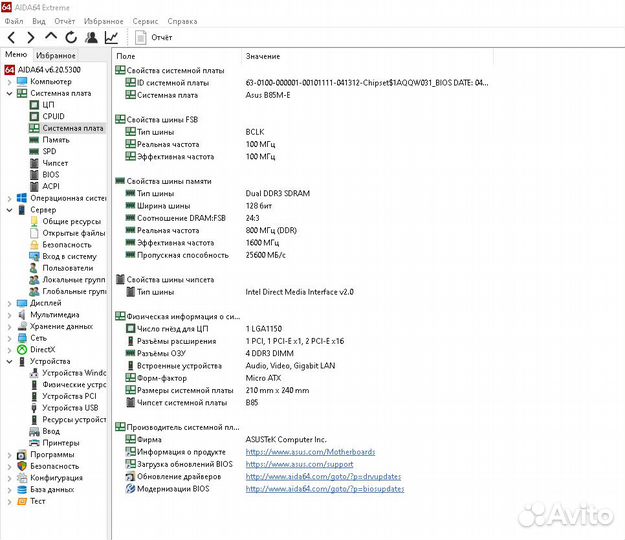Open the Файл menu
This screenshot has height=540, width=625.
(x=14, y=21)
